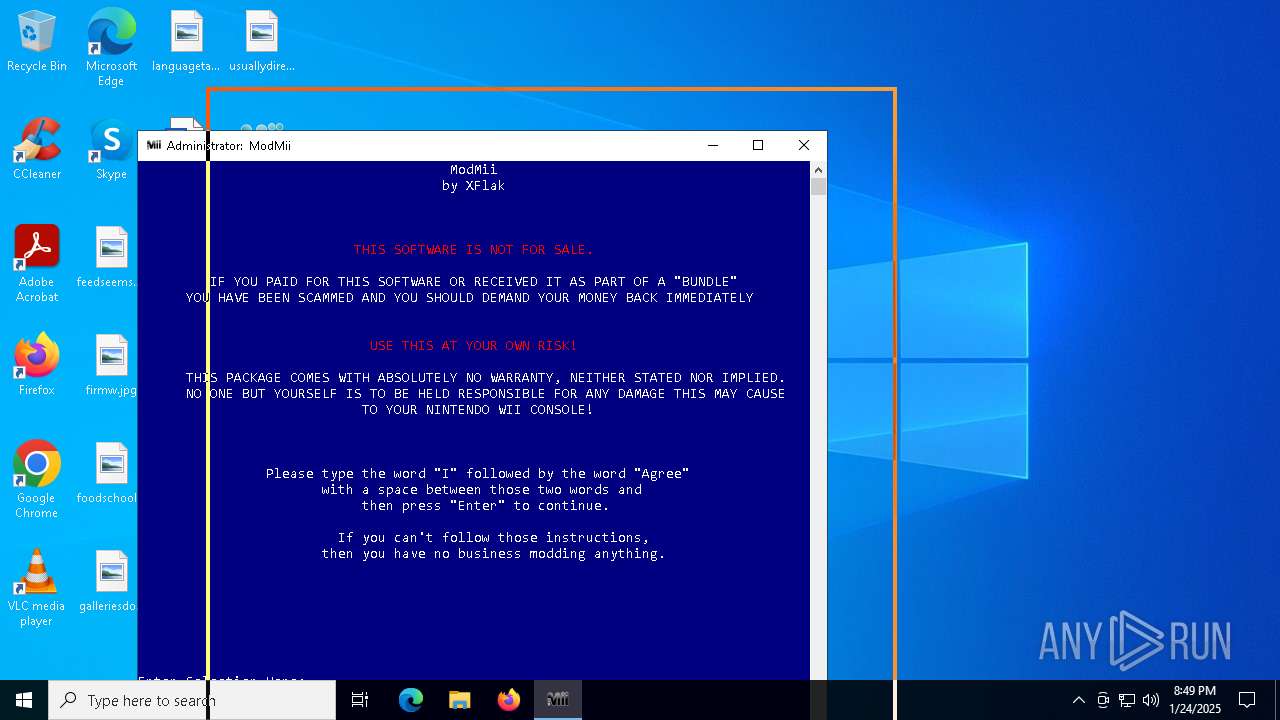Launch Adobe Acrobat from the desktop

(x=37, y=264)
